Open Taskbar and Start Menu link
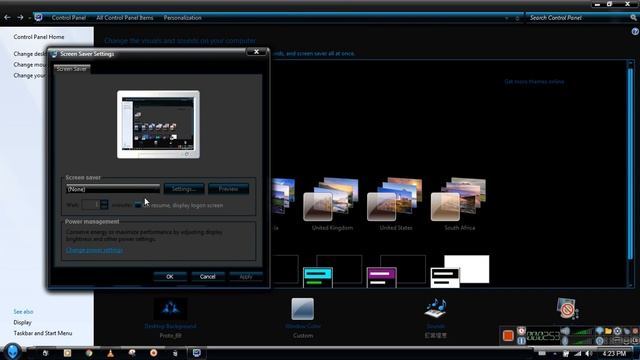The height and width of the screenshot is (360, 640). [x=43, y=333]
